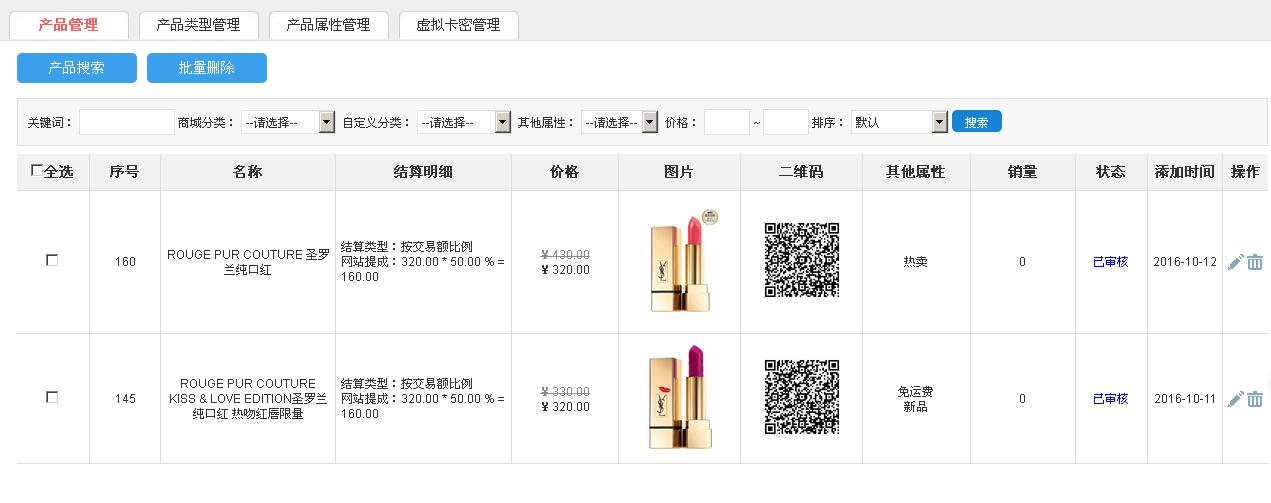Check the box for product row 160

(x=52, y=260)
